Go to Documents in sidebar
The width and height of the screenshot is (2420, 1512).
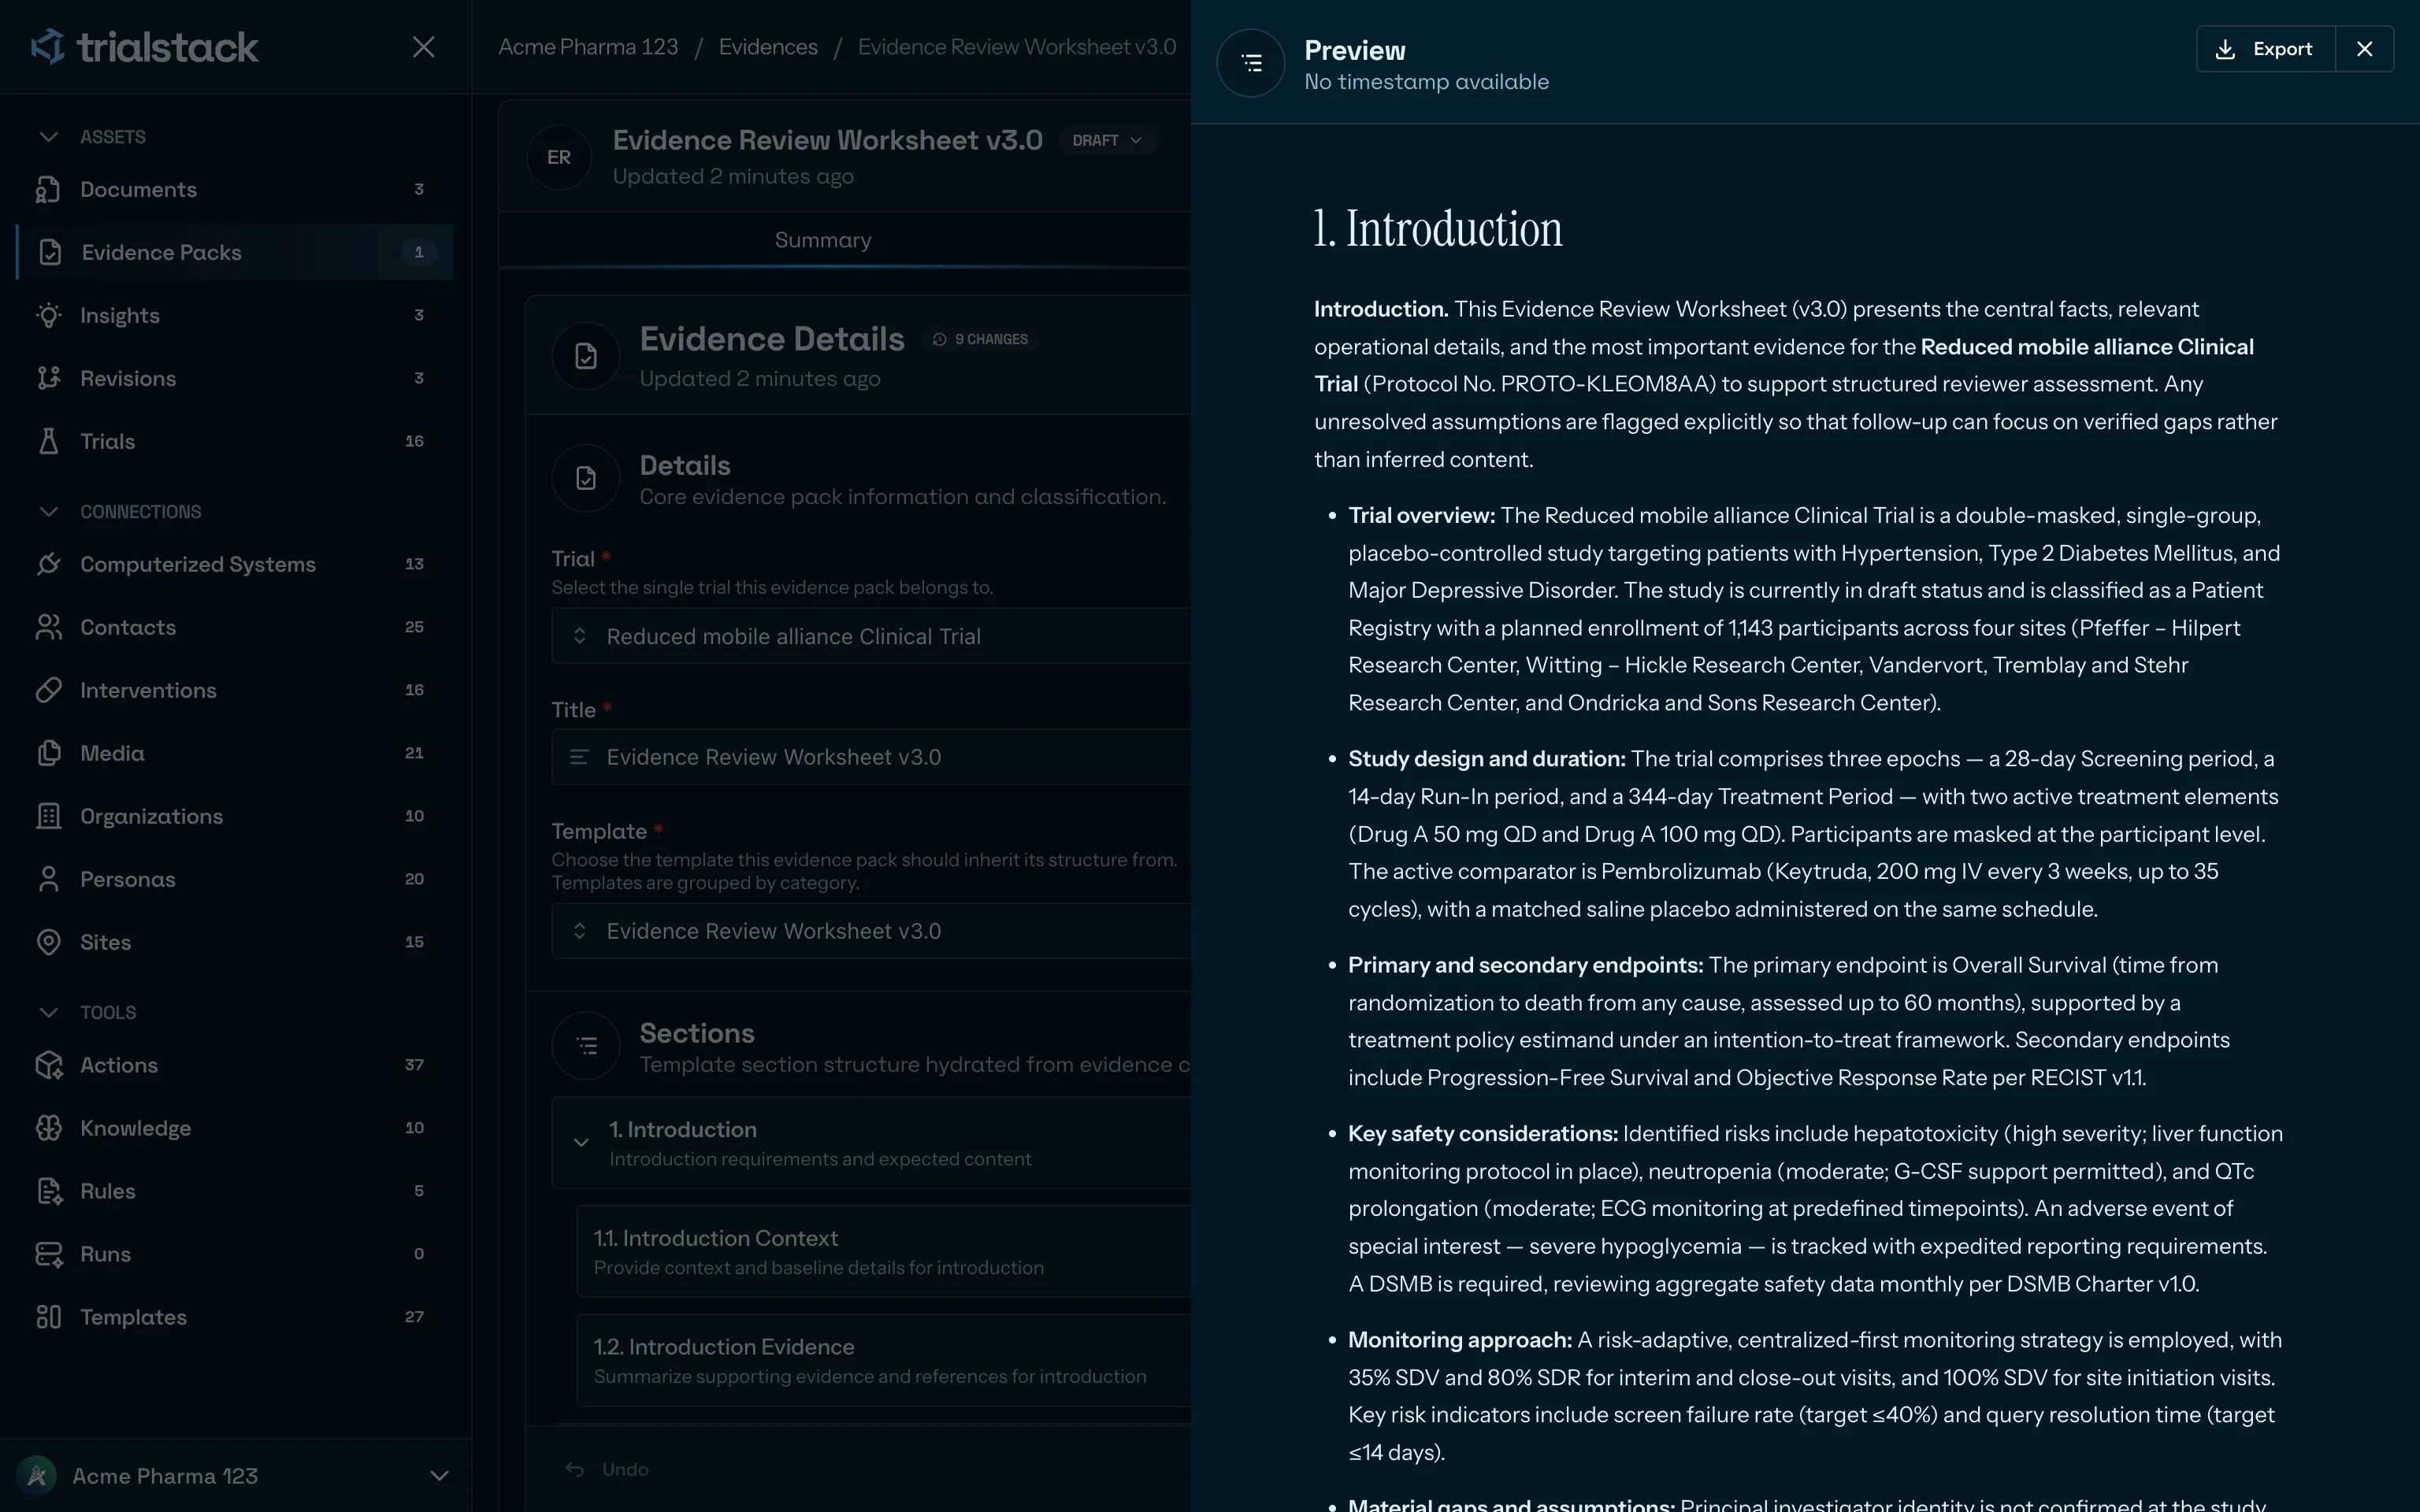coord(138,189)
